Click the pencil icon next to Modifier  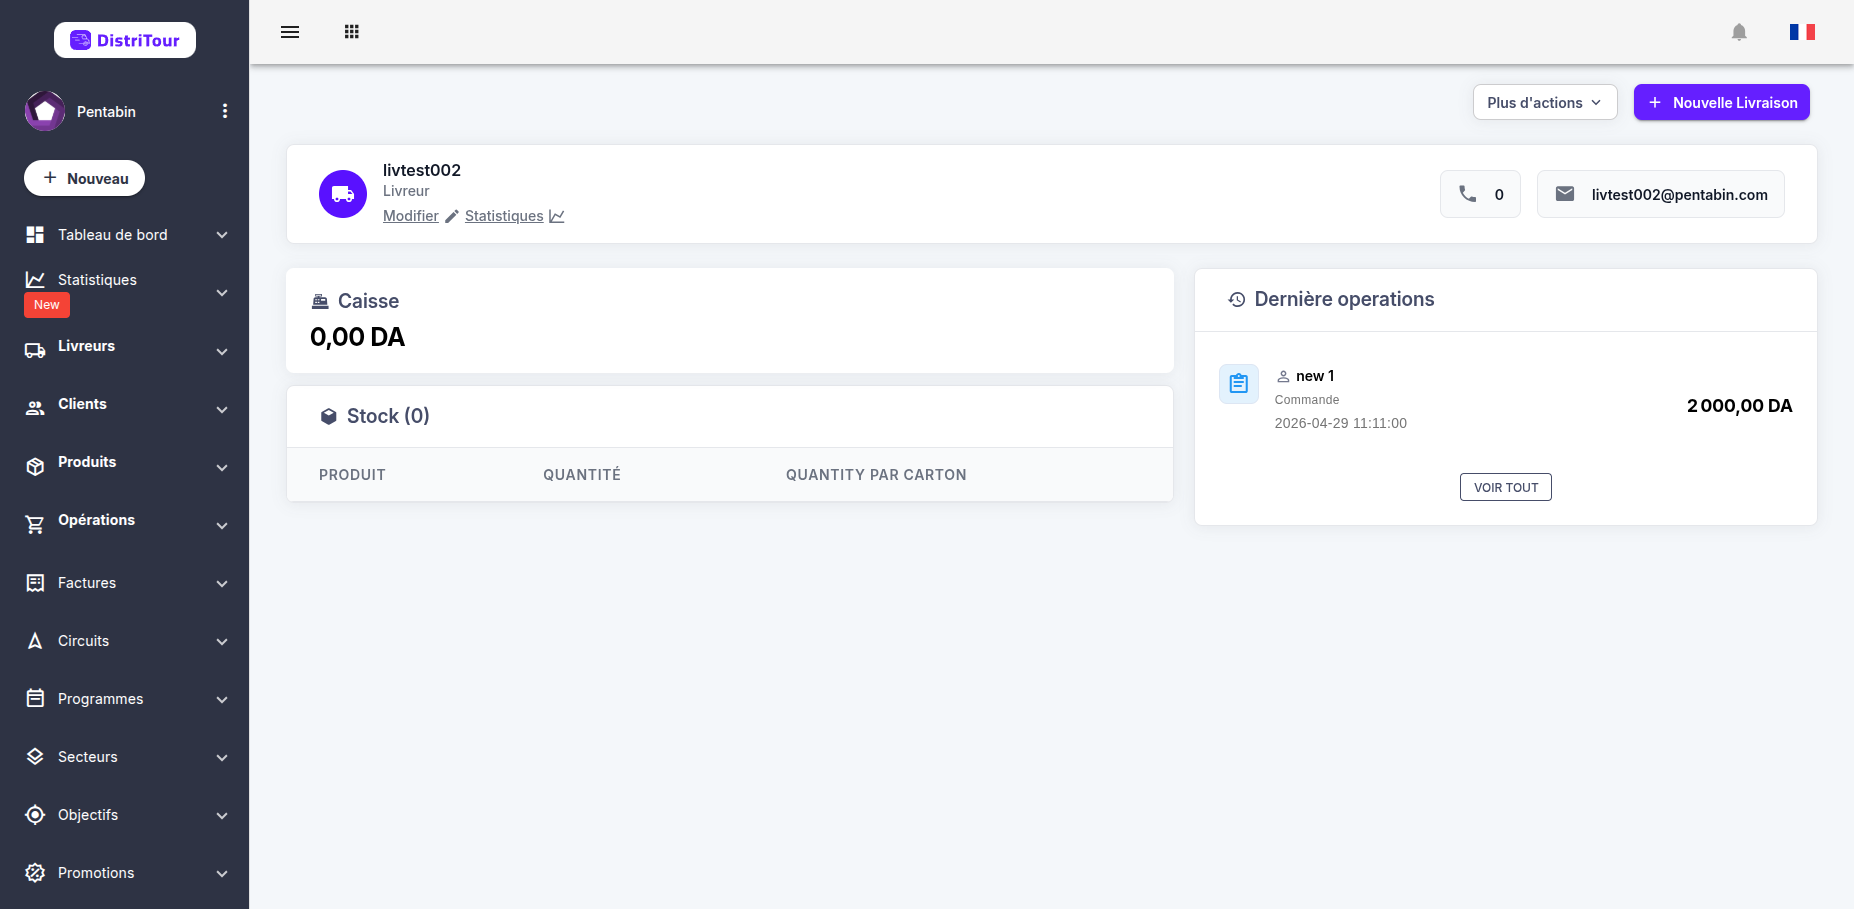(x=452, y=216)
